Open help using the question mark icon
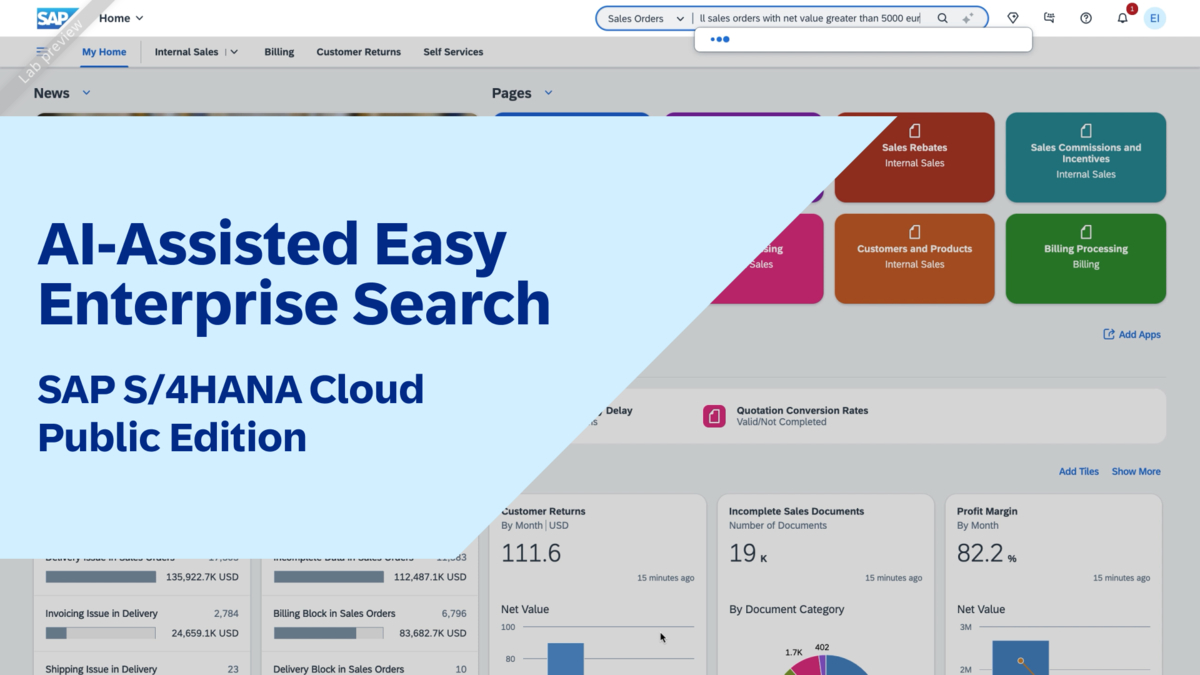The width and height of the screenshot is (1200, 675). [x=1085, y=18]
